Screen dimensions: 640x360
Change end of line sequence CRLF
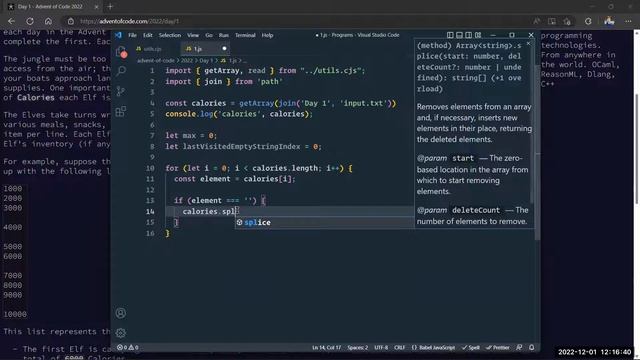click(400, 347)
